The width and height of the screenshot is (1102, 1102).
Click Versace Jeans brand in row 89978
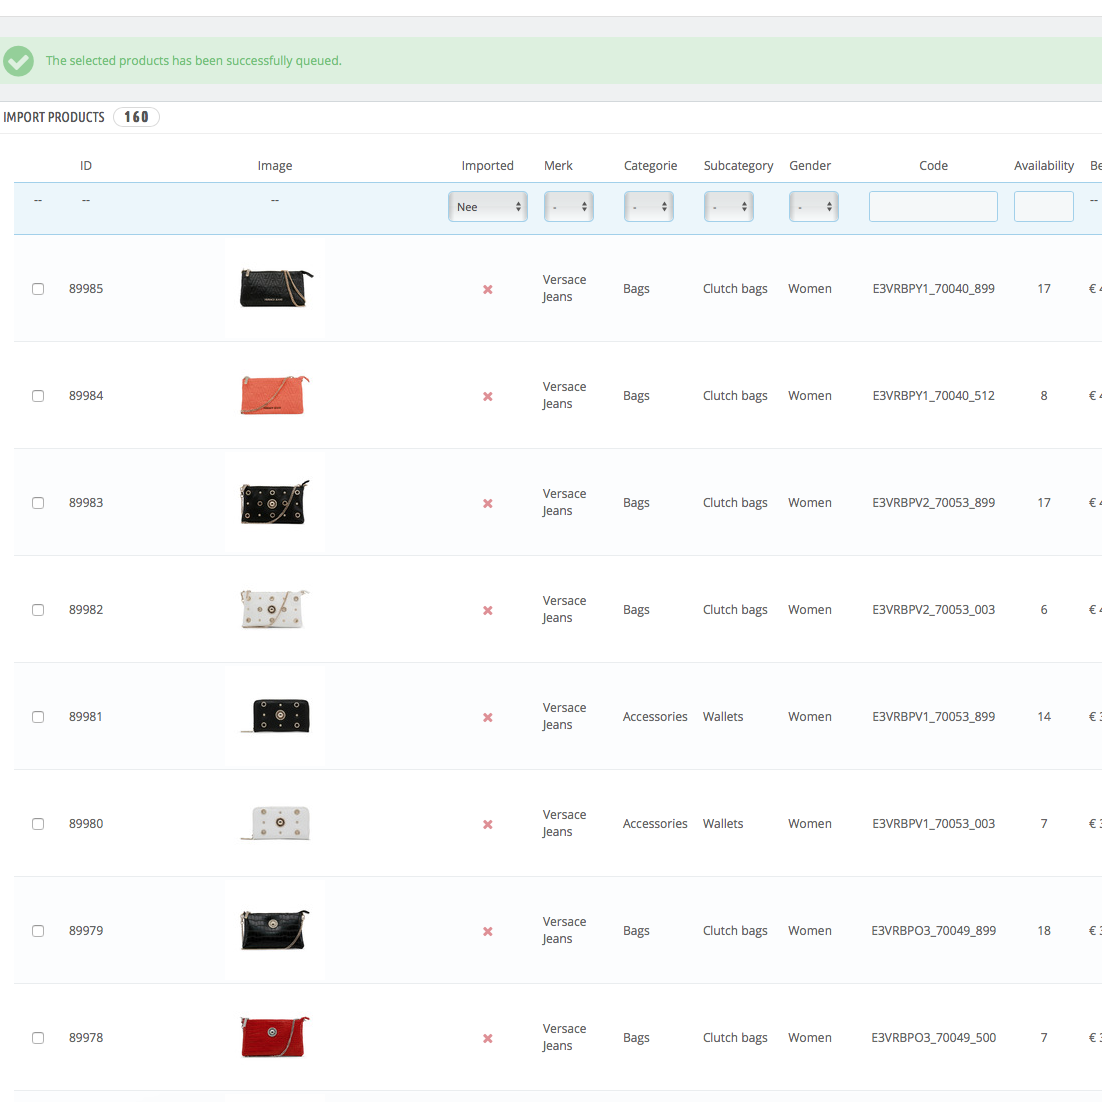point(564,1037)
